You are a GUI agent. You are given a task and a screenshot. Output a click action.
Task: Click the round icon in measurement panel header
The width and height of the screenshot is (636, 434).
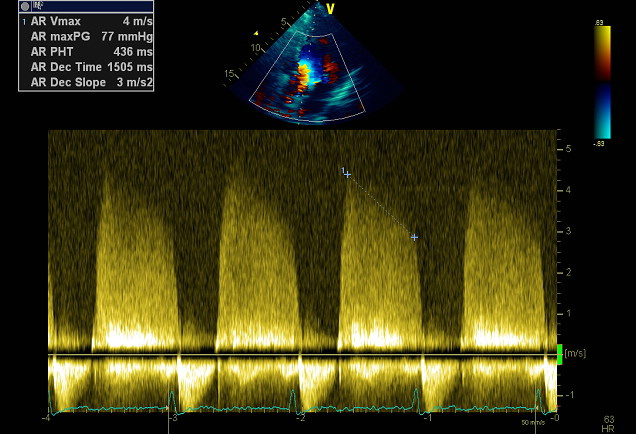[25, 6]
